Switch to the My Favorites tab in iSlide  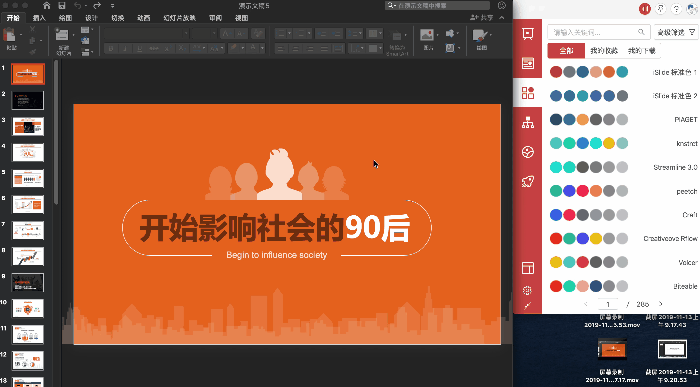(x=604, y=51)
